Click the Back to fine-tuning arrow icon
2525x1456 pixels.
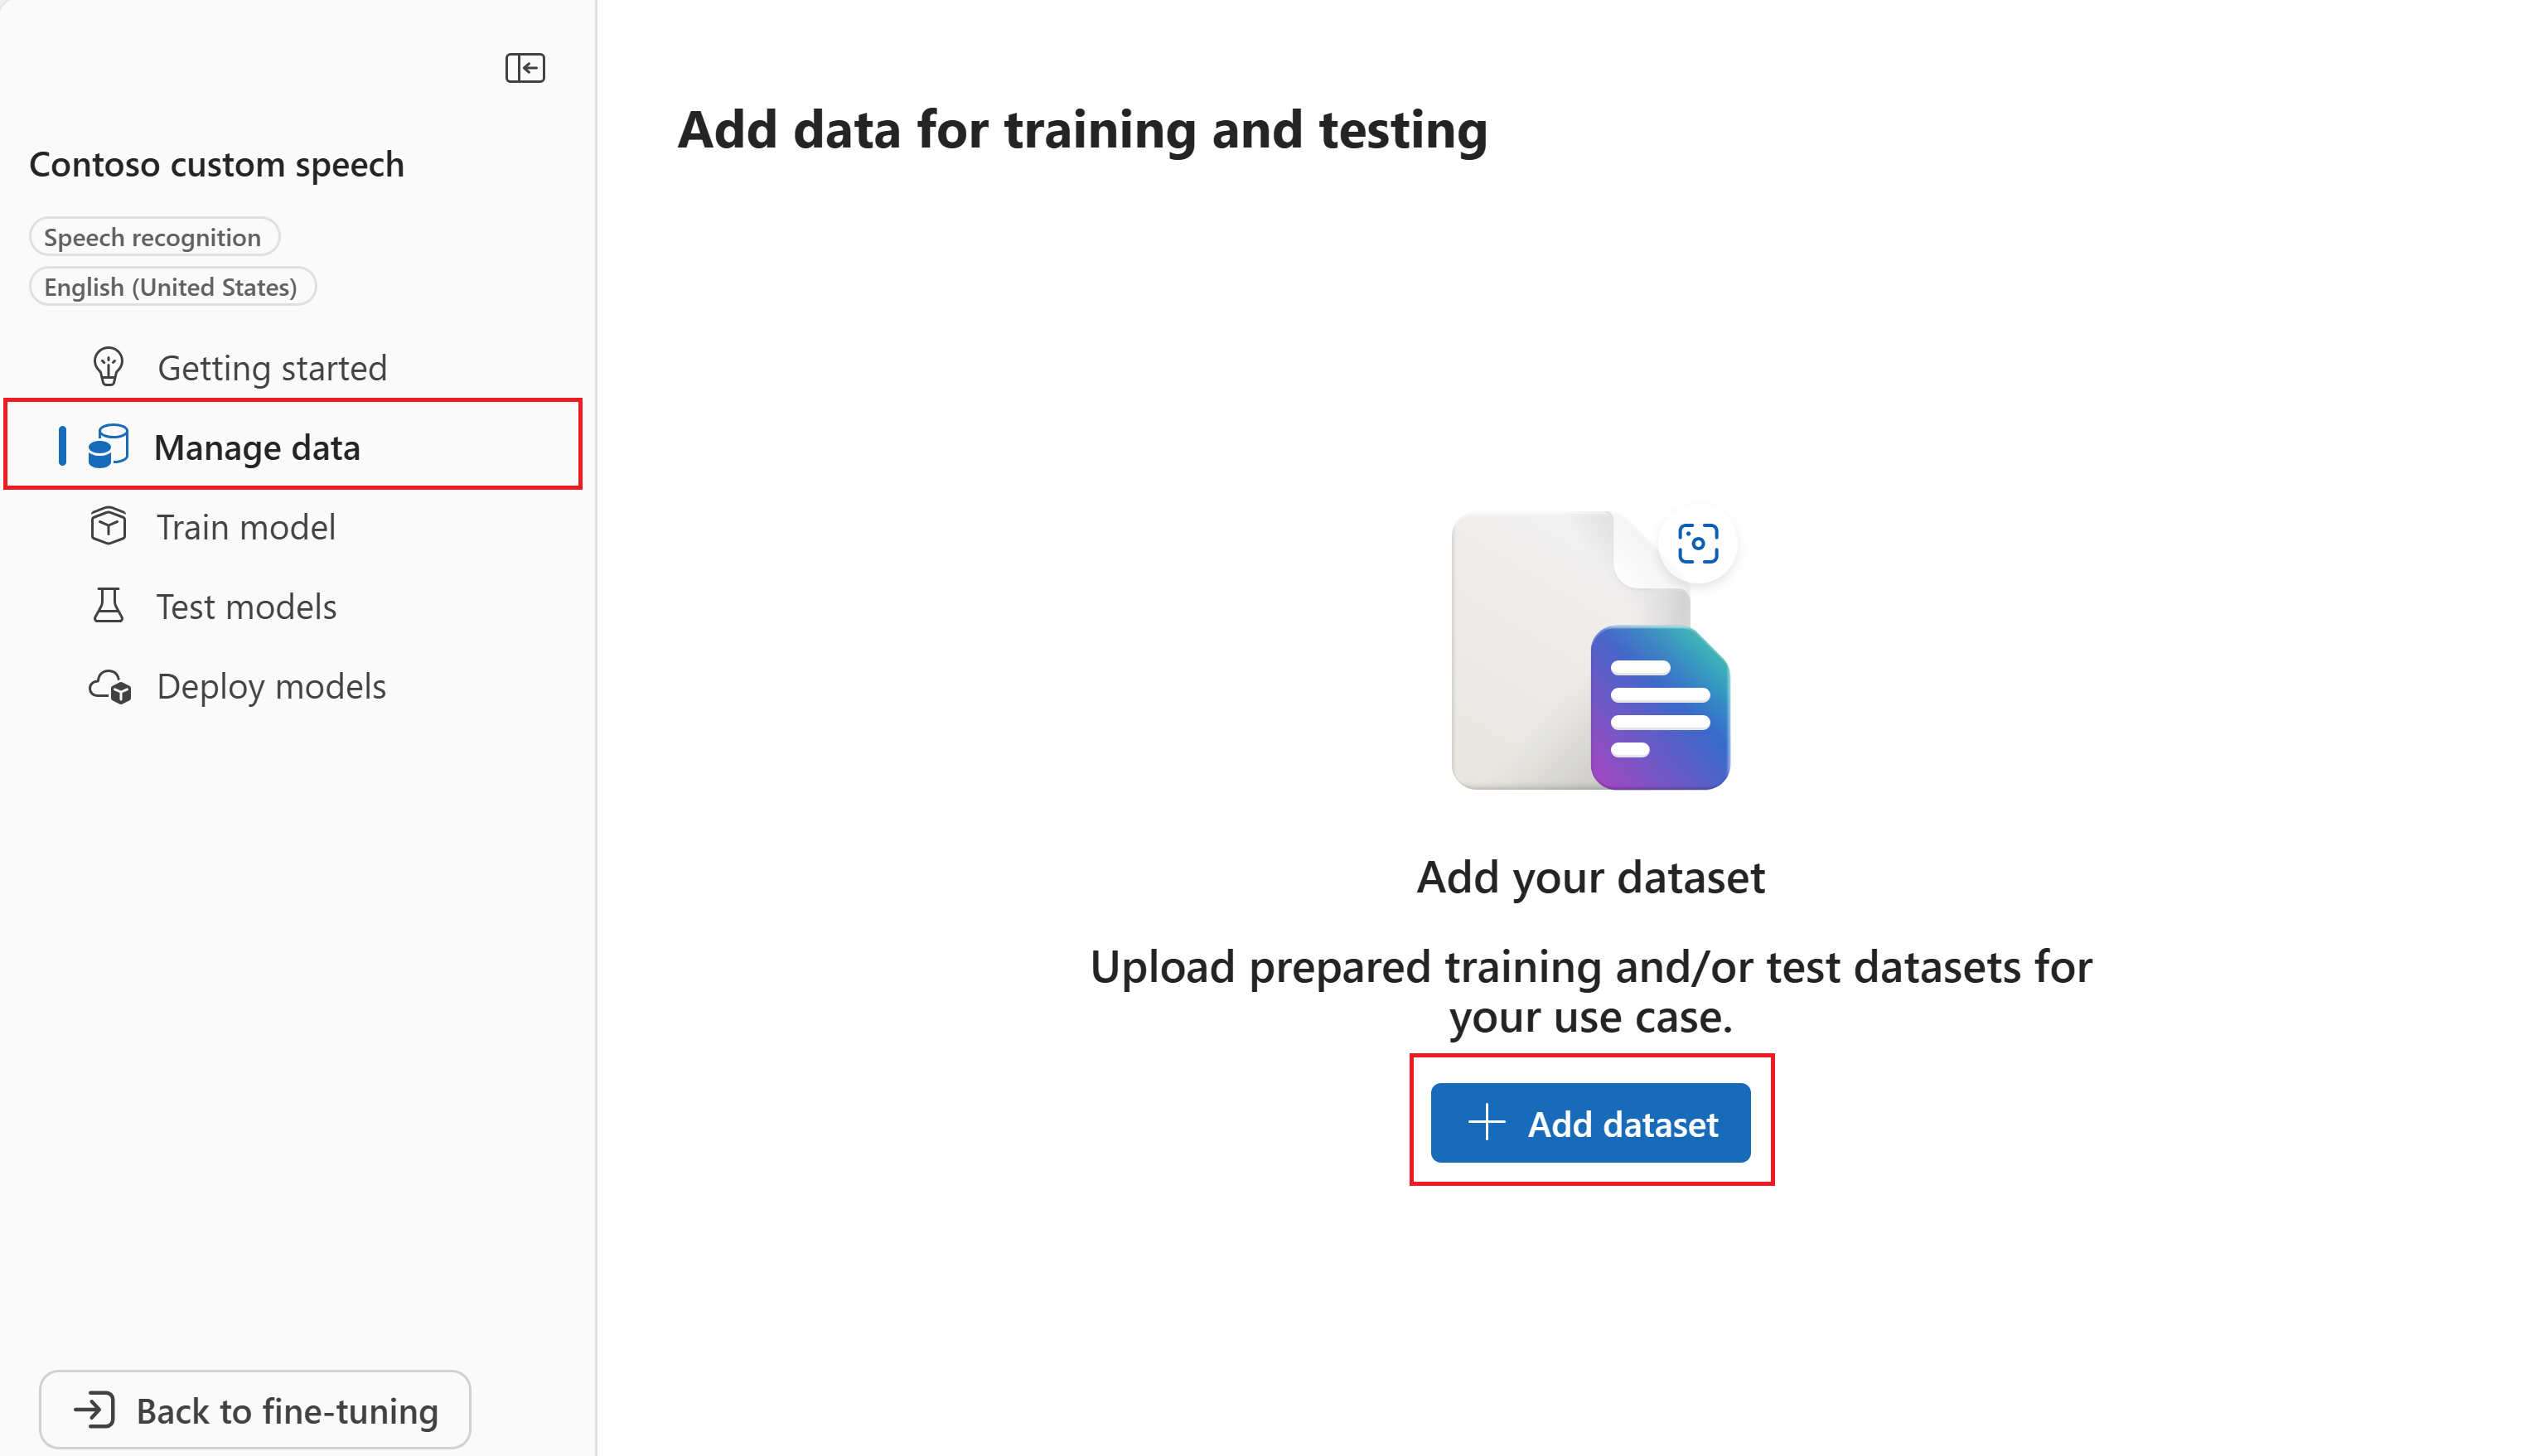[95, 1410]
